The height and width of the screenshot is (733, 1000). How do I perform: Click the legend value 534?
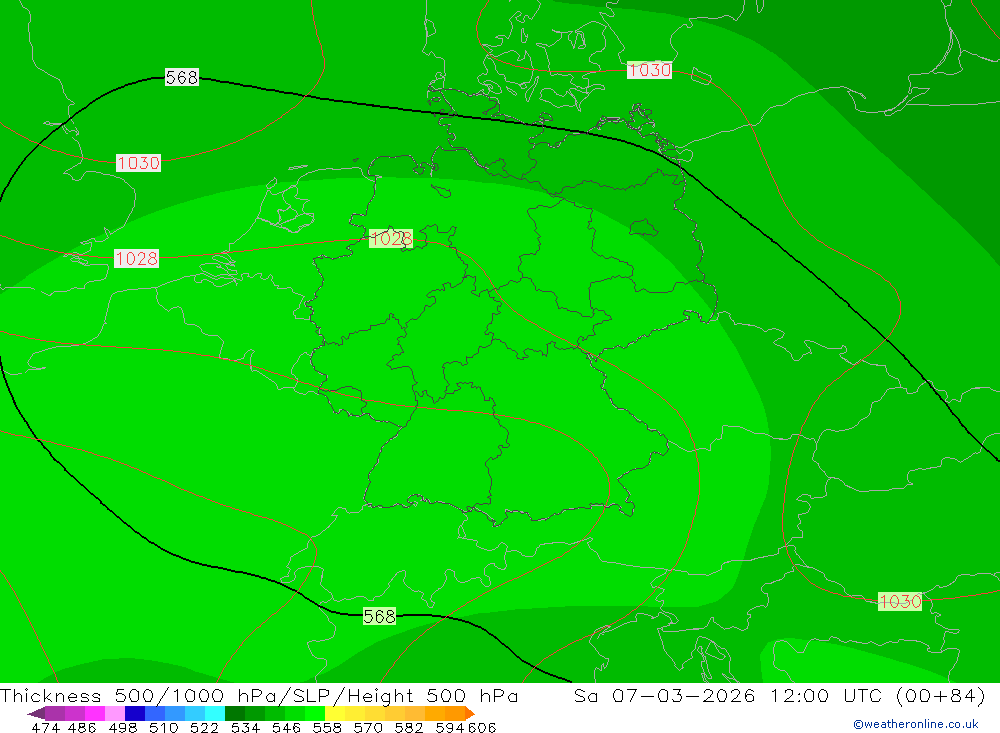pyautogui.click(x=245, y=727)
